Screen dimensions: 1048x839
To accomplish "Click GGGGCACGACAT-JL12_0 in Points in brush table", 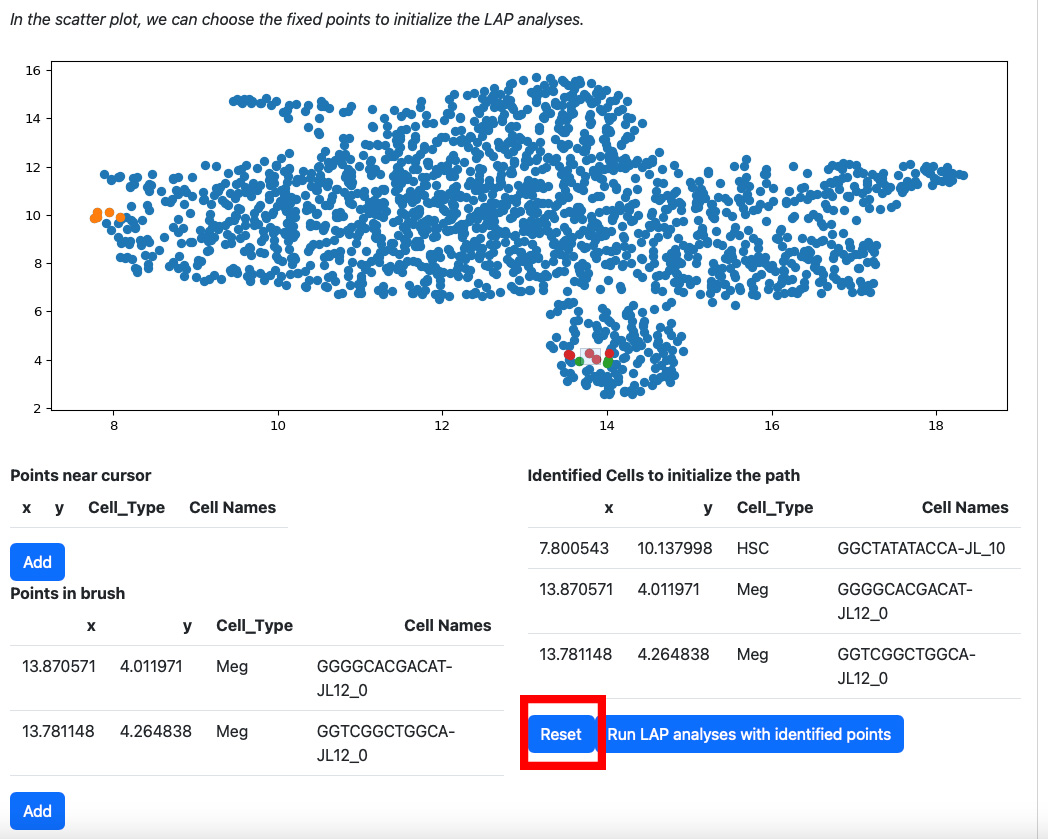I will (x=384, y=678).
